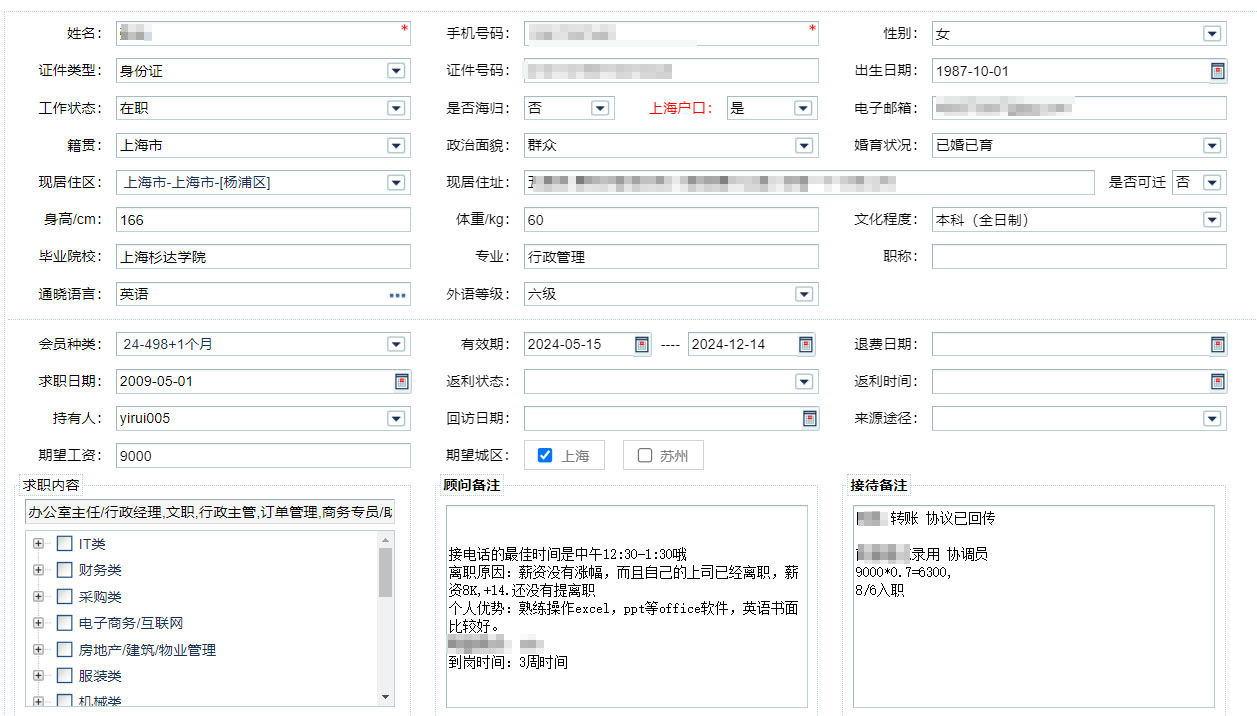Click the up arrow of the 求职内容 scrollbar
The height and width of the screenshot is (716, 1257).
[x=386, y=539]
